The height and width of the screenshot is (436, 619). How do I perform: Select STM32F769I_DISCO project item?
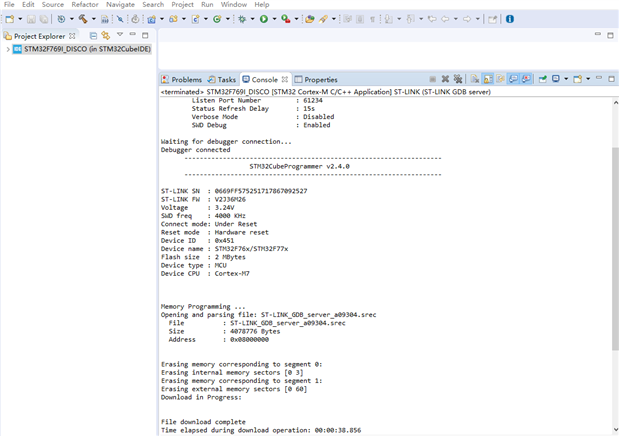[82, 49]
